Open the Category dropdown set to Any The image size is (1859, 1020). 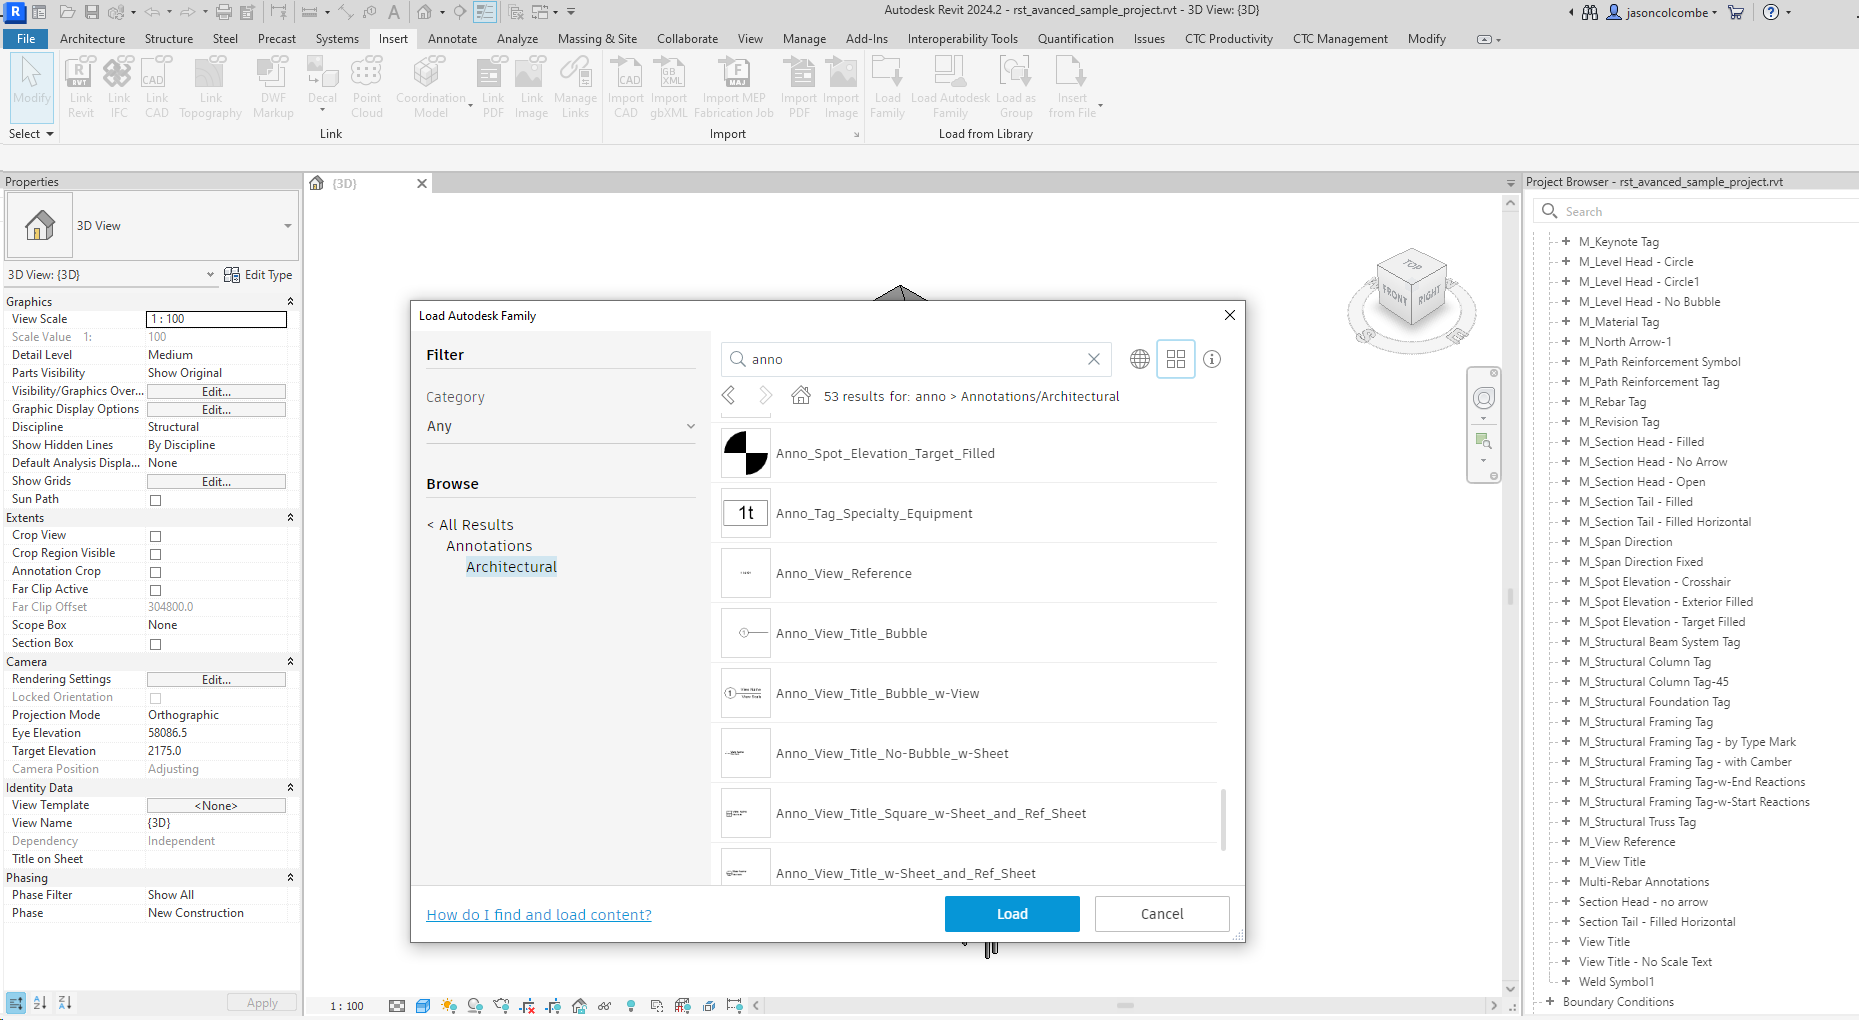click(x=560, y=426)
